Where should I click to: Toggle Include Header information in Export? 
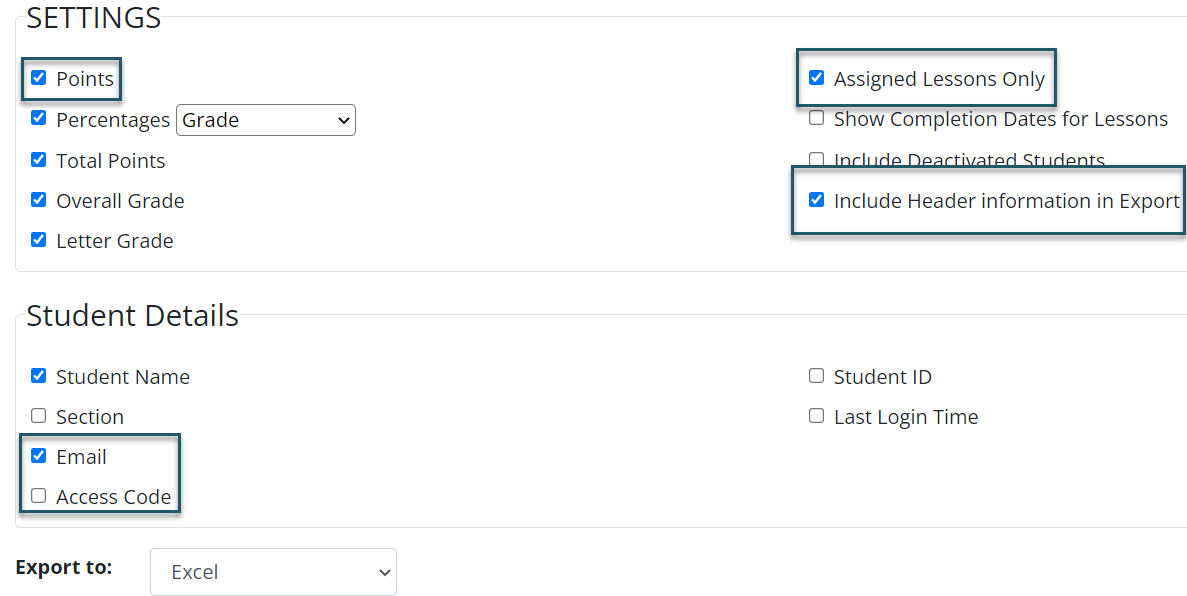816,200
